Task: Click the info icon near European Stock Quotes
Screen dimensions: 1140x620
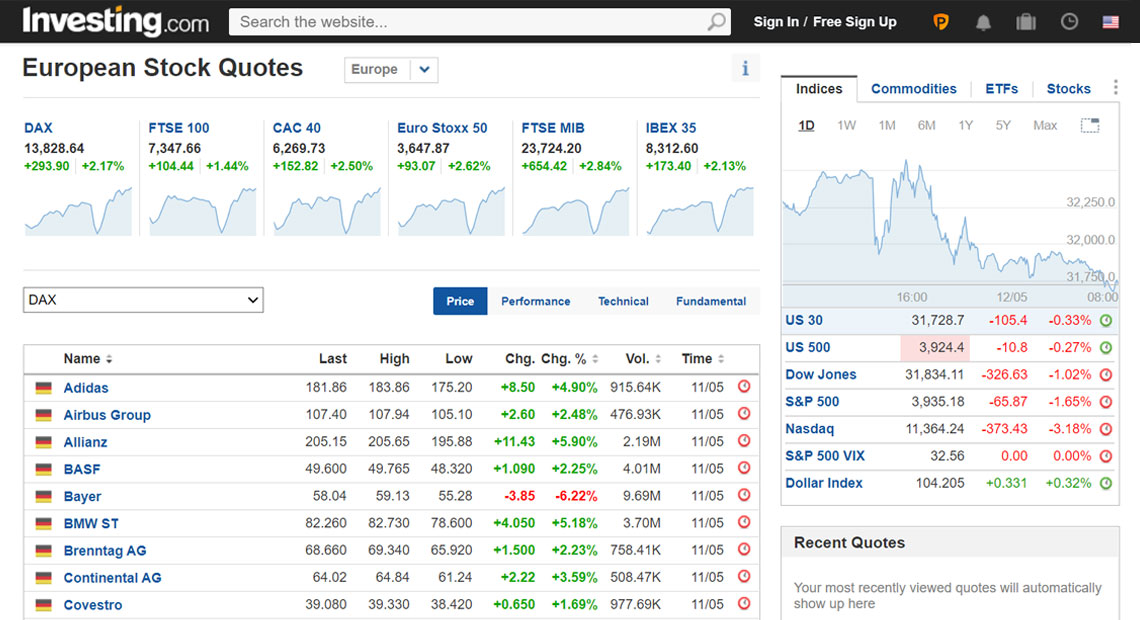Action: pyautogui.click(x=745, y=68)
